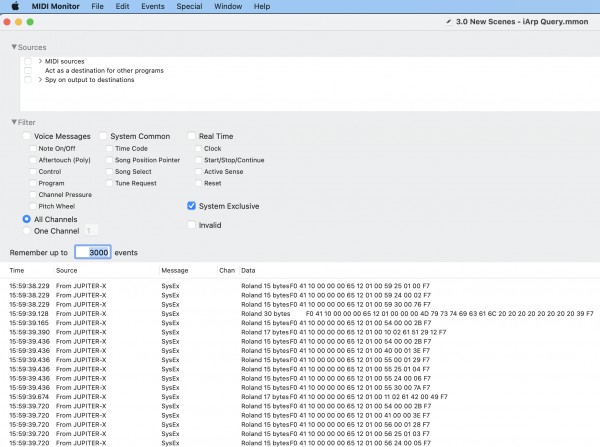The image size is (600, 447).
Task: Open the Special menu
Action: point(189,7)
